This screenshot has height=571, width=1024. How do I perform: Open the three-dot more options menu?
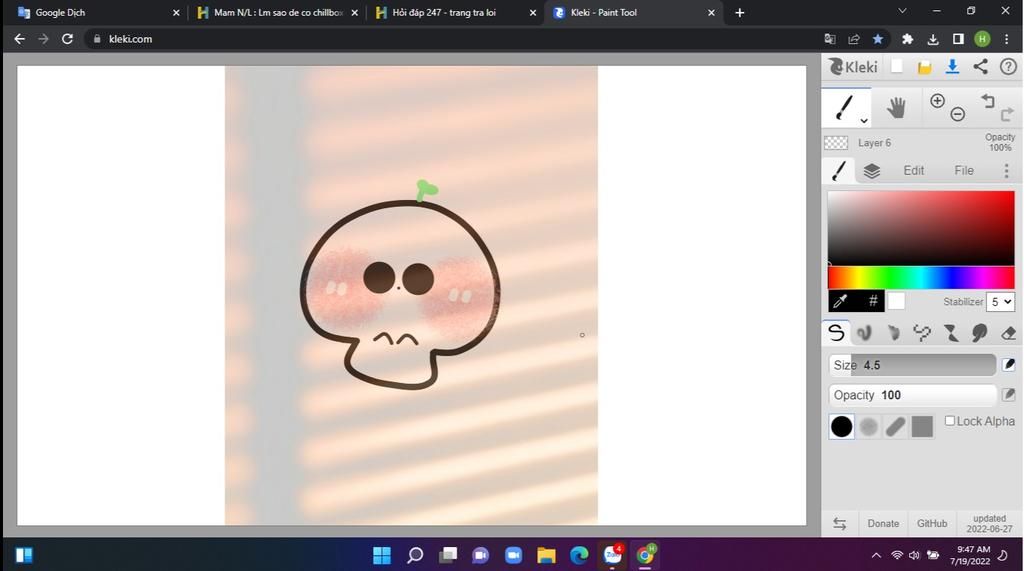click(x=1006, y=171)
